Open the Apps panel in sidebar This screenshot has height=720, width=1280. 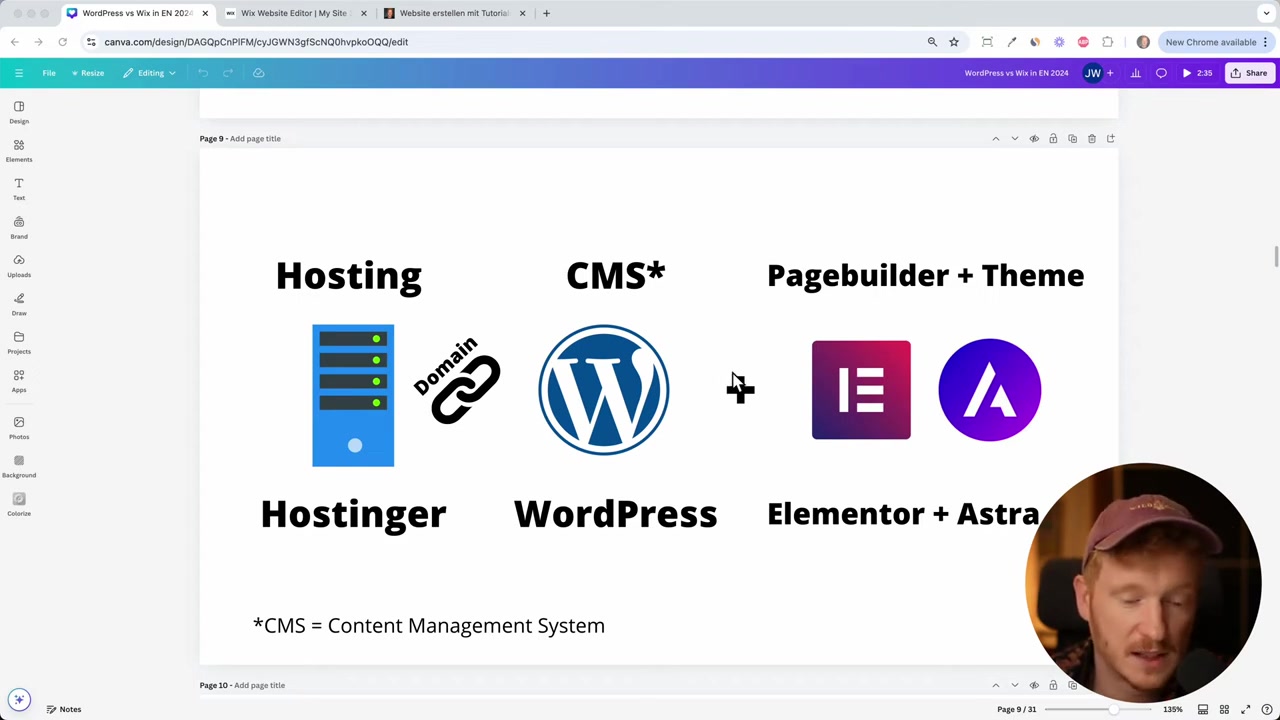19,380
